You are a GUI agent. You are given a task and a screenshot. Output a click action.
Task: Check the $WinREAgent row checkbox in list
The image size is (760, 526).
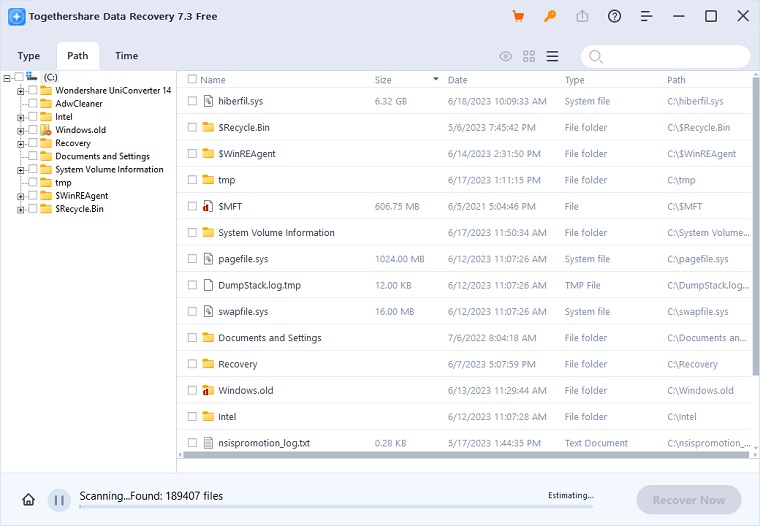click(x=192, y=153)
